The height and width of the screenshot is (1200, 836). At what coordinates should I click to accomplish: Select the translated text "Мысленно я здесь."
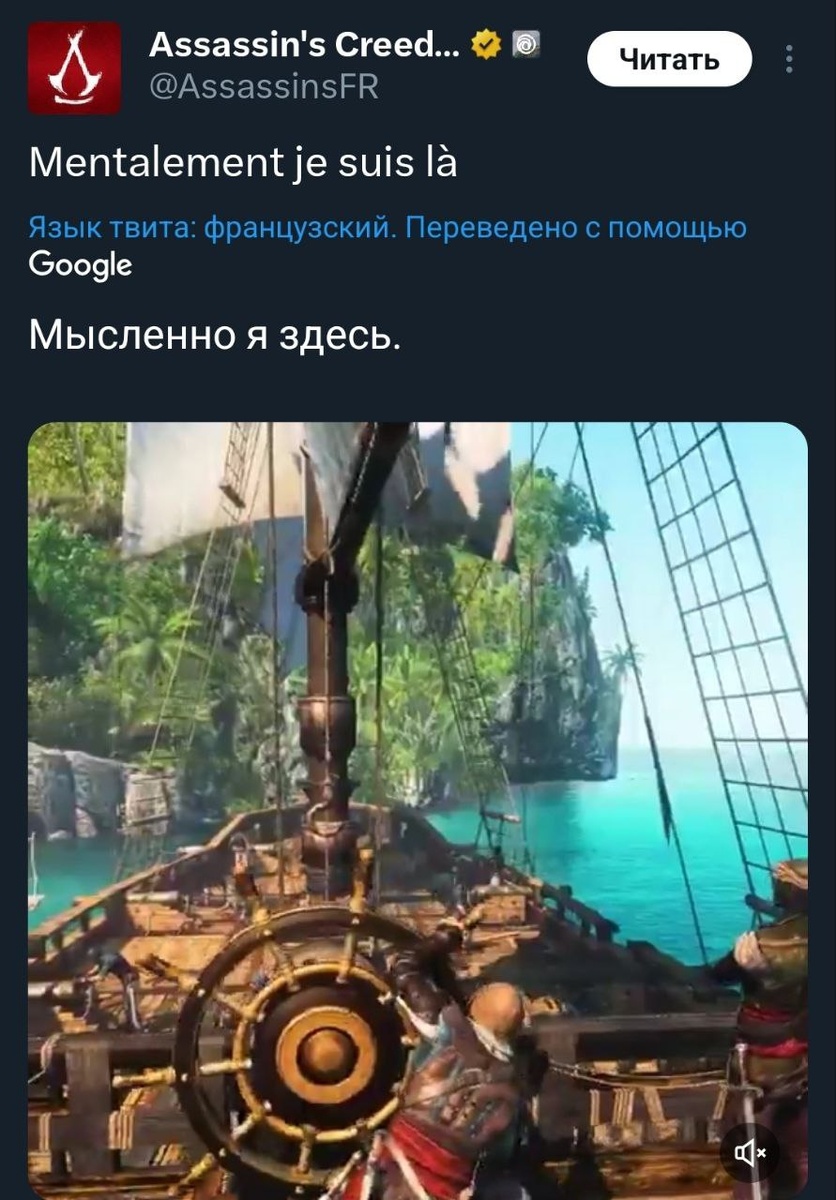(x=215, y=335)
